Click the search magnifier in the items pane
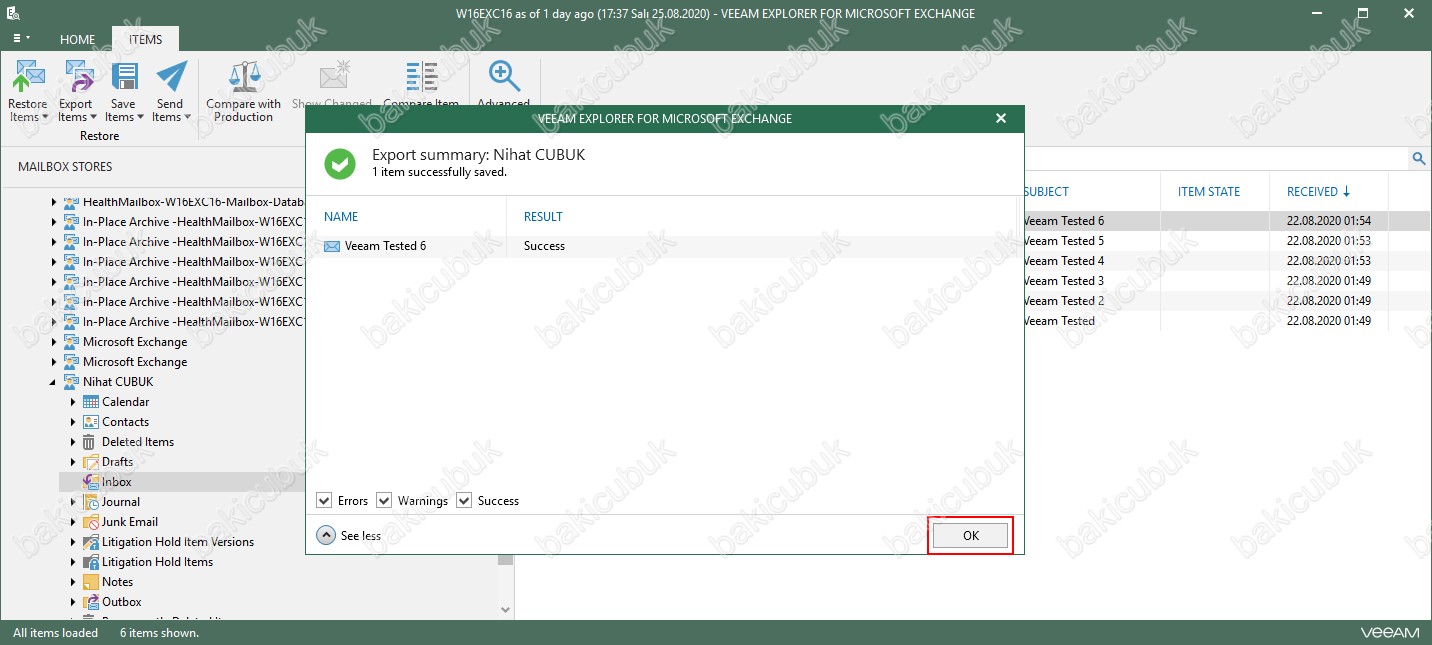Image resolution: width=1432 pixels, height=645 pixels. (x=1418, y=158)
